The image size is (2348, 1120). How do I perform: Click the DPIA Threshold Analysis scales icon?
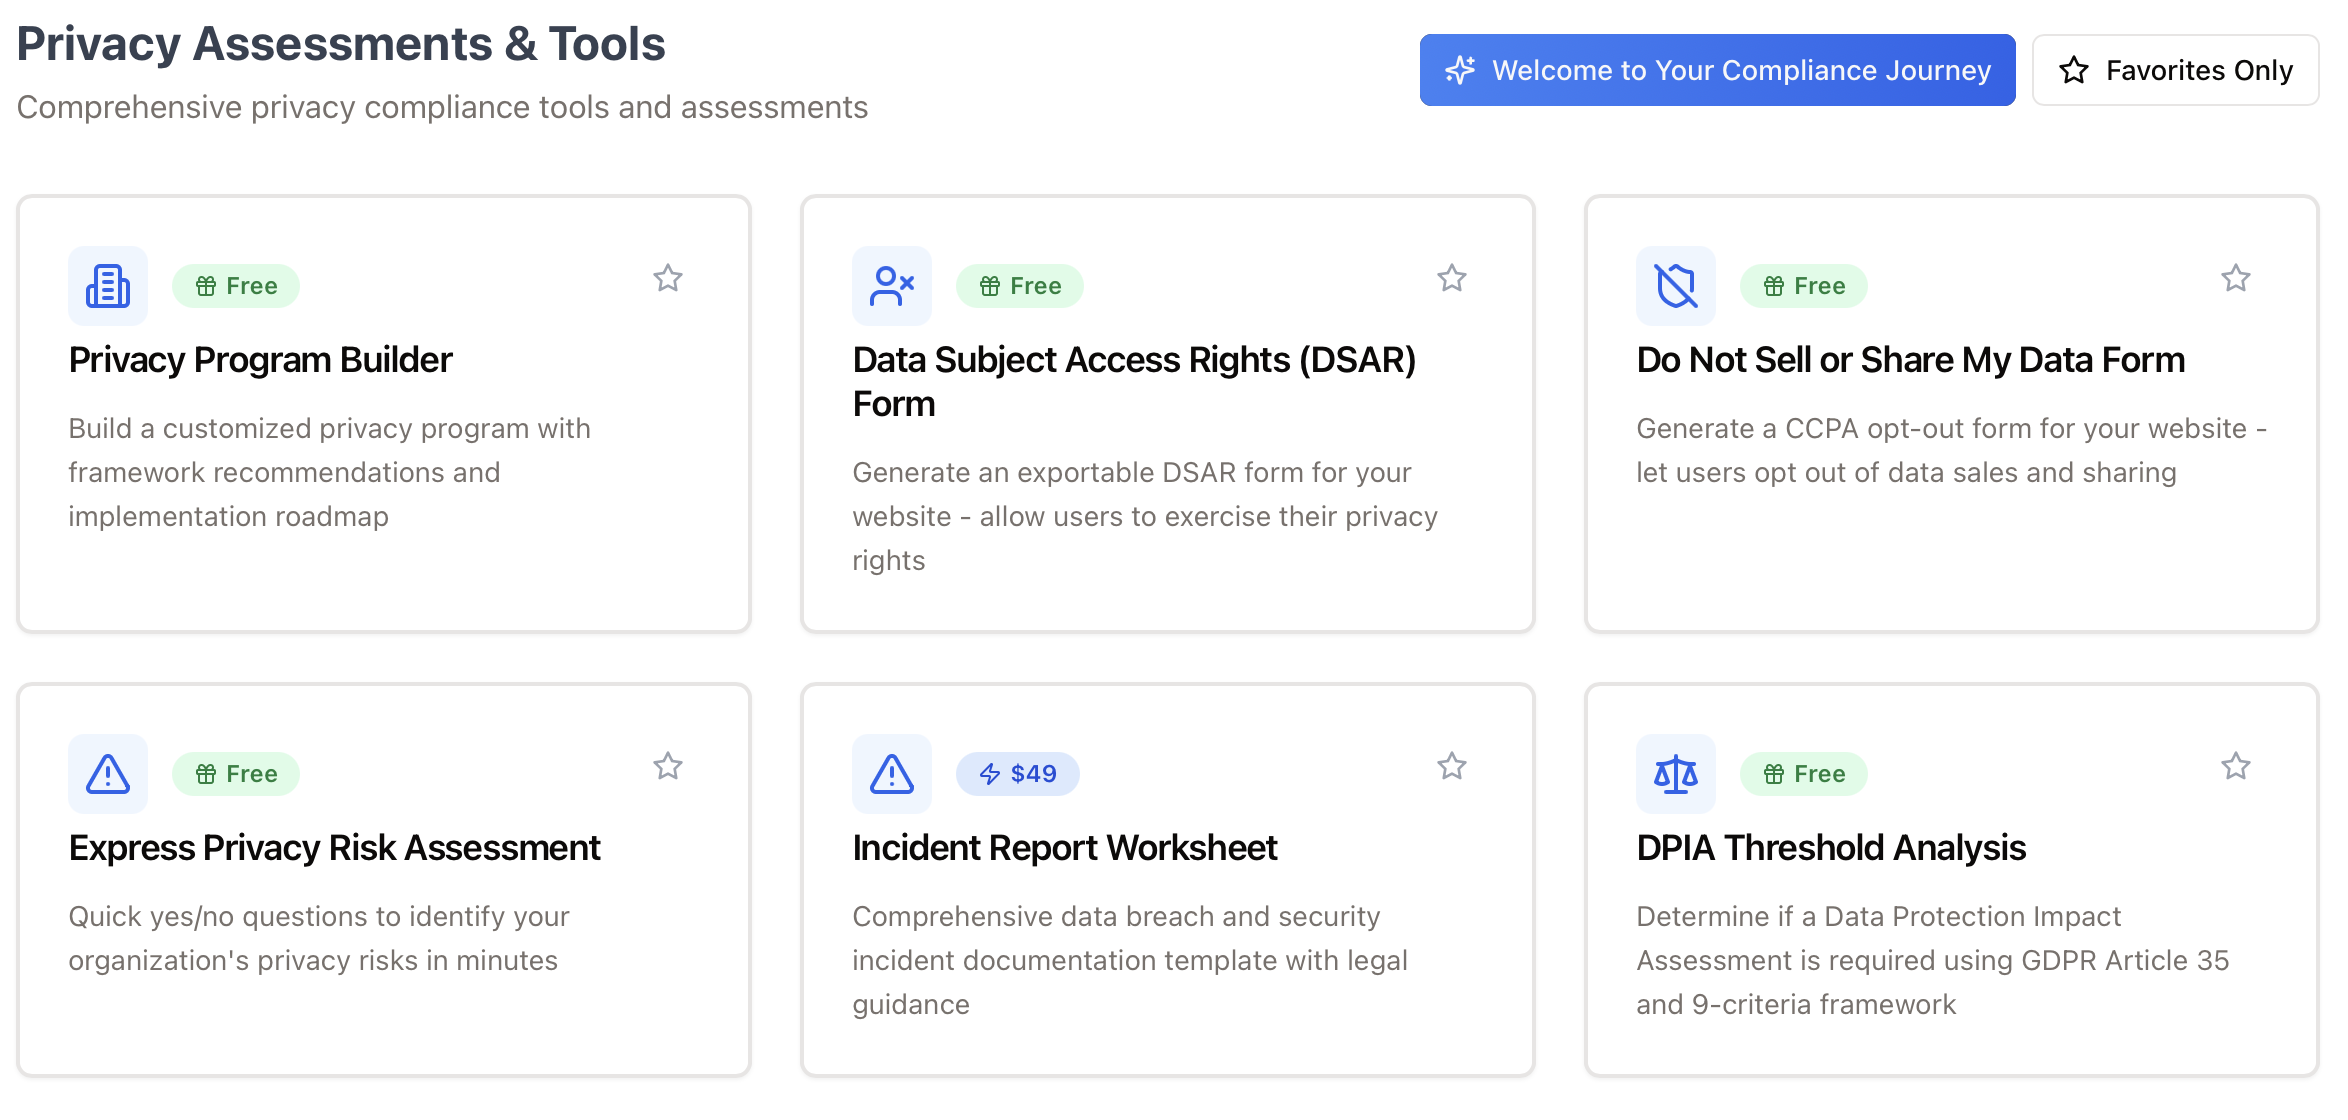click(1676, 774)
